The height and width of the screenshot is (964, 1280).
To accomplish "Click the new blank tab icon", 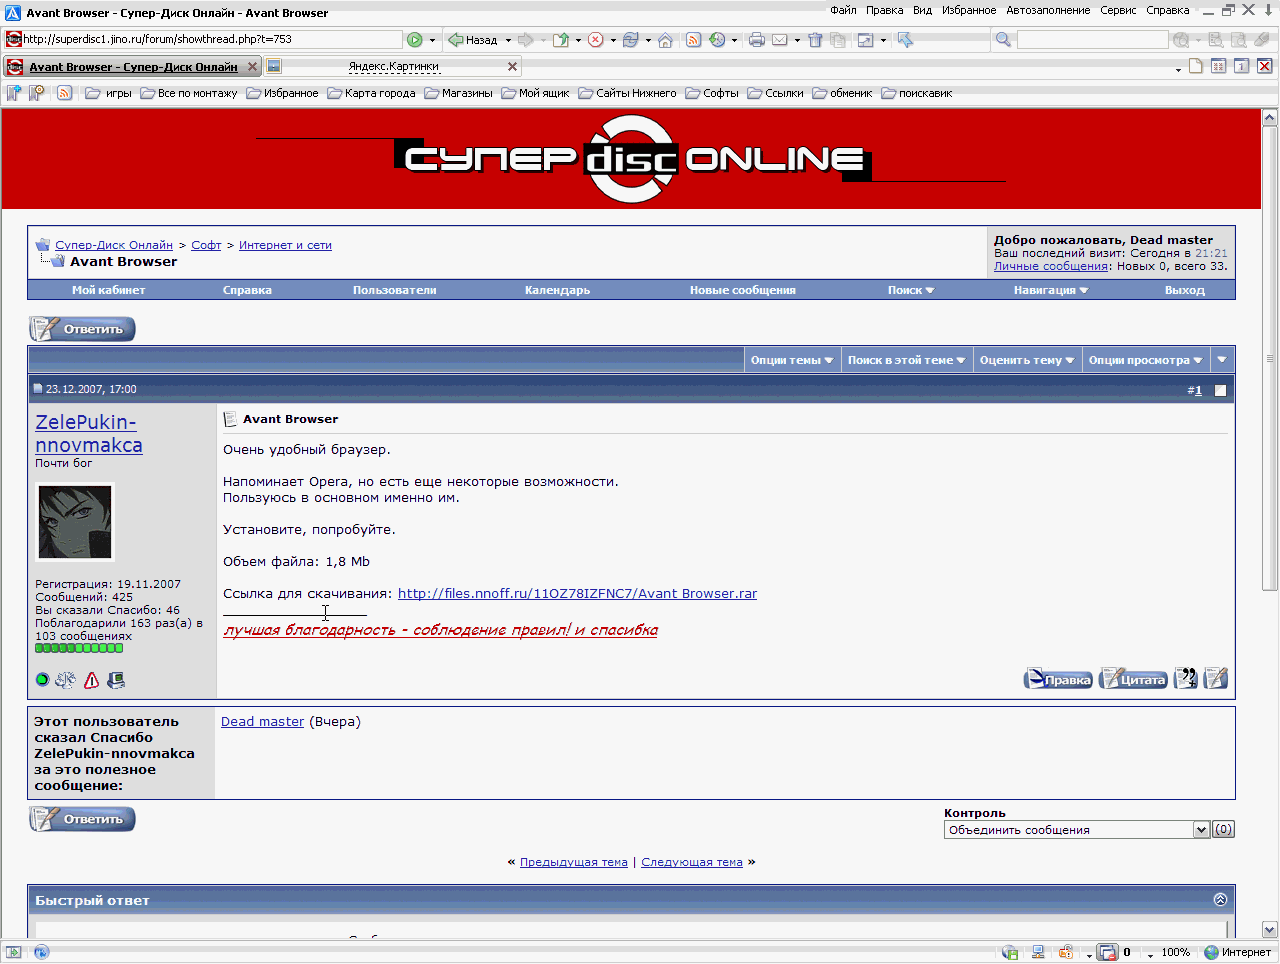I will coord(1195,66).
